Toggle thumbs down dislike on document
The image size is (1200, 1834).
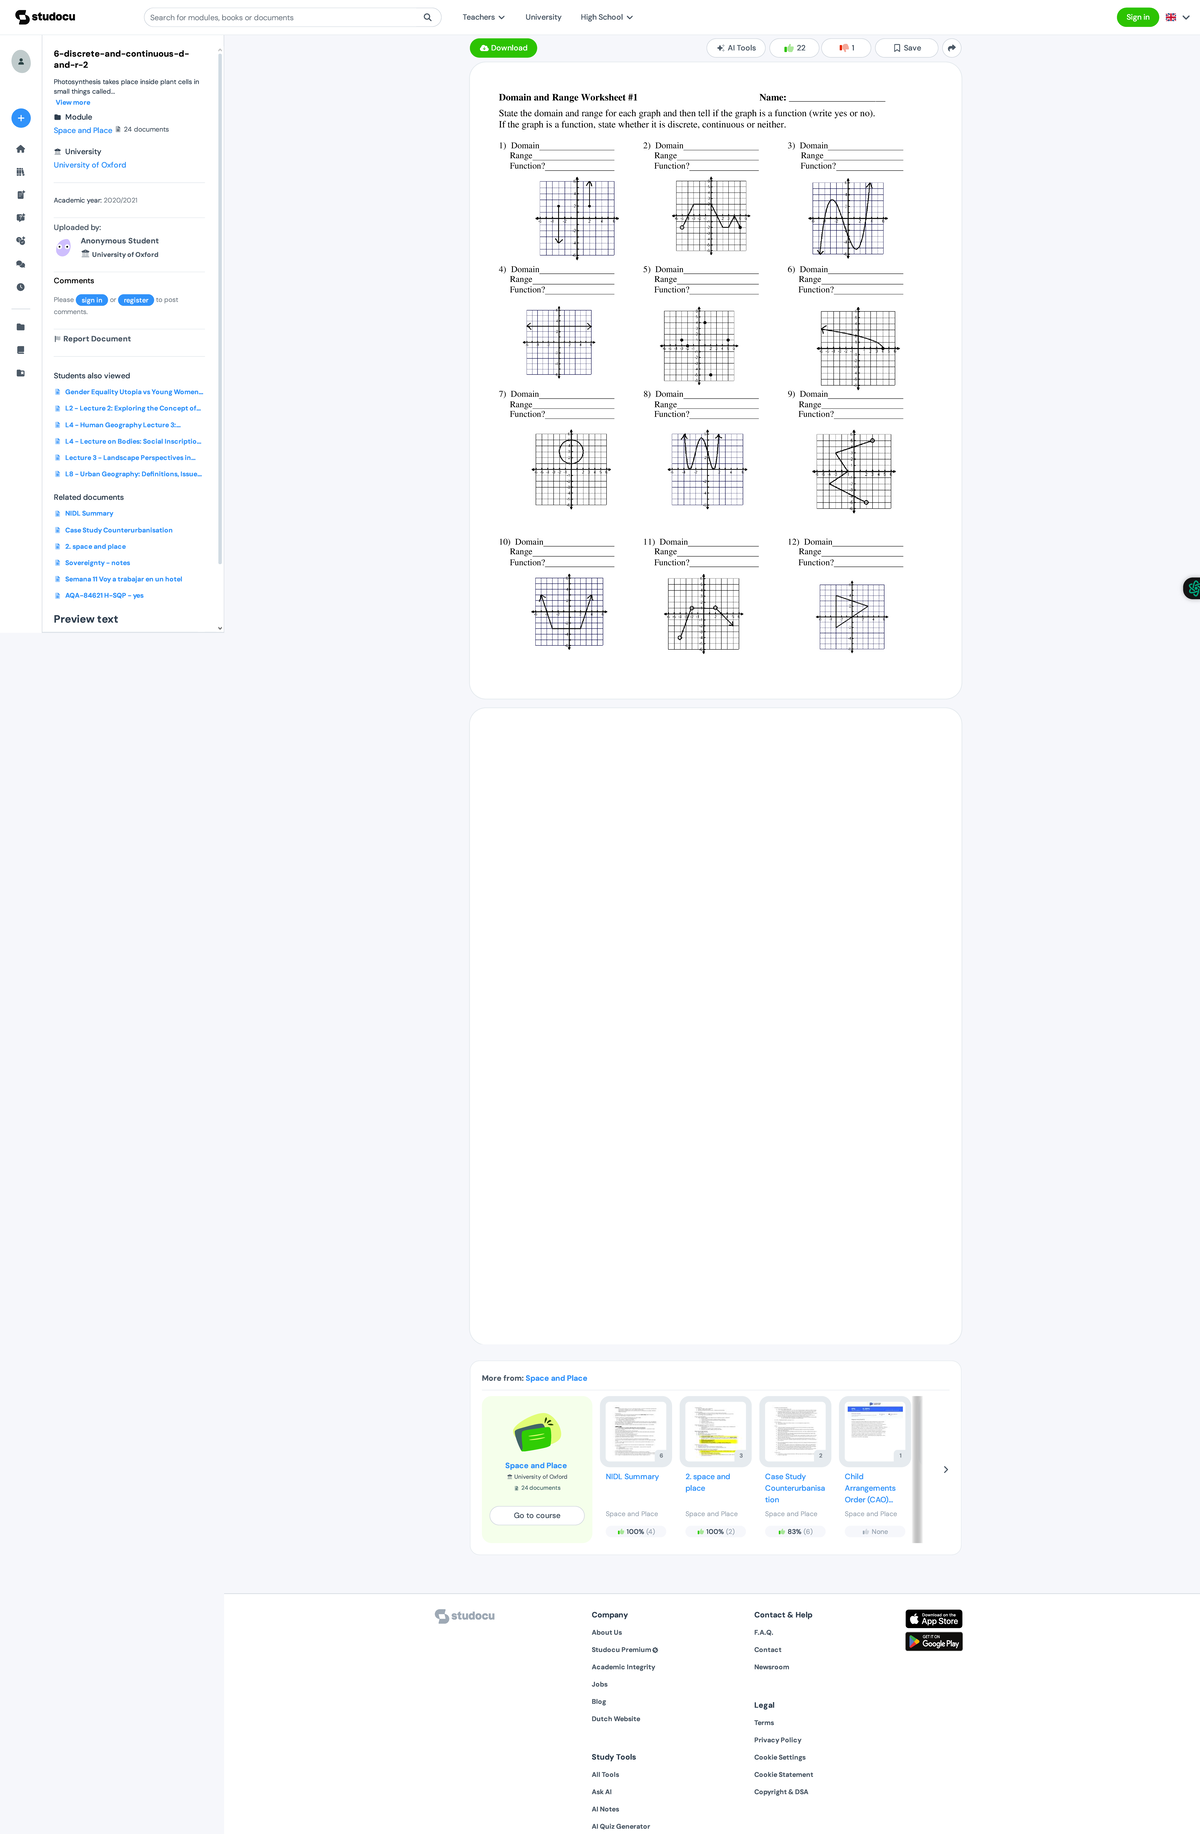[x=846, y=48]
